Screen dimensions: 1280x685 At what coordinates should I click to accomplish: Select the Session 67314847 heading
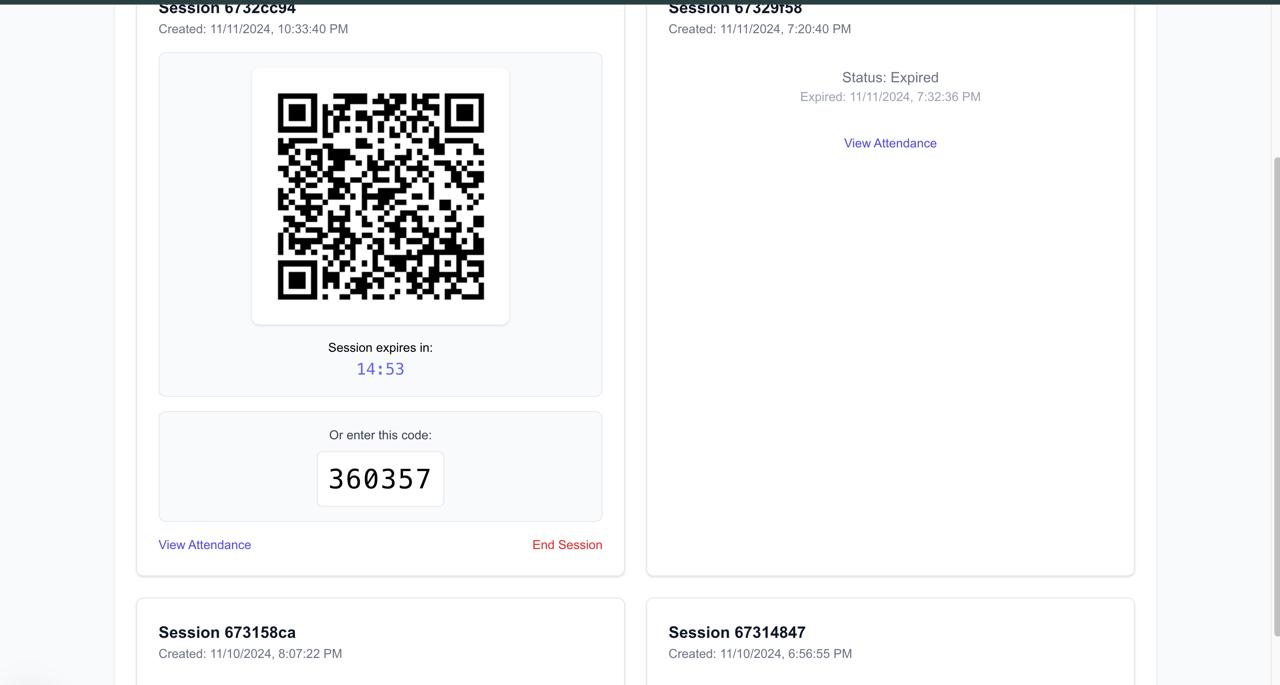(737, 632)
